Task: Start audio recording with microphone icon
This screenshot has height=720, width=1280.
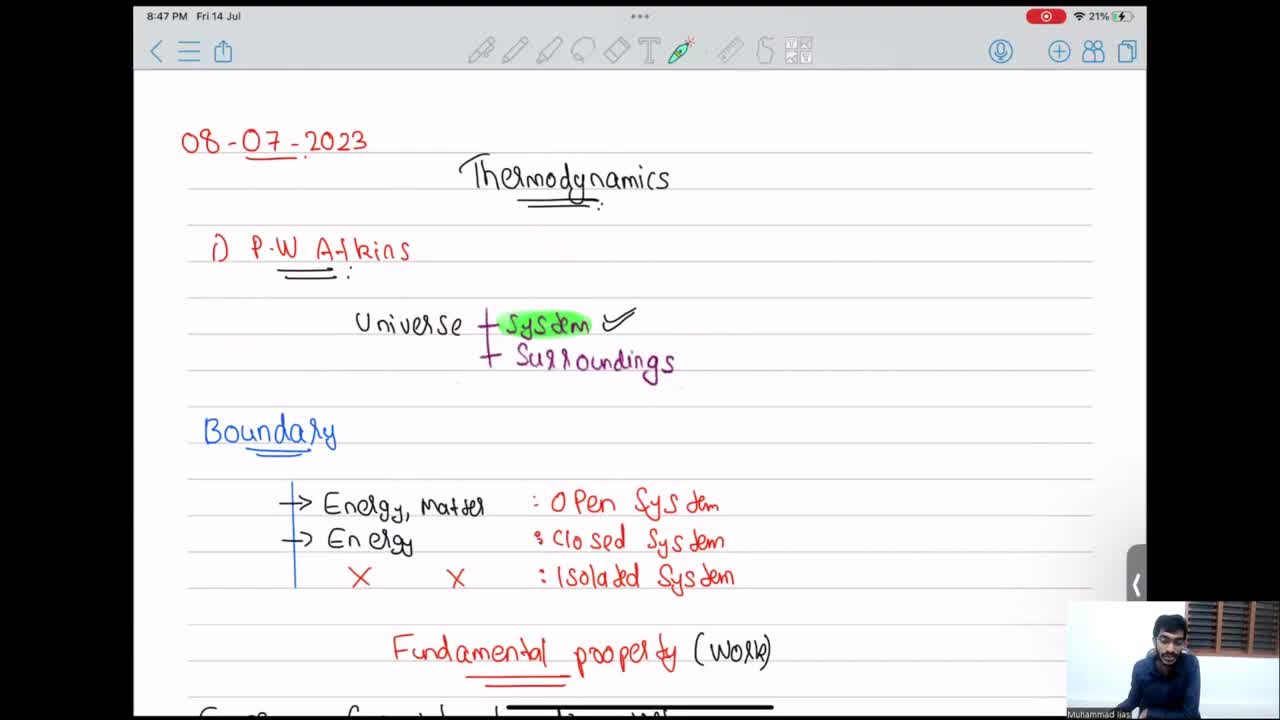Action: pyautogui.click(x=1000, y=51)
